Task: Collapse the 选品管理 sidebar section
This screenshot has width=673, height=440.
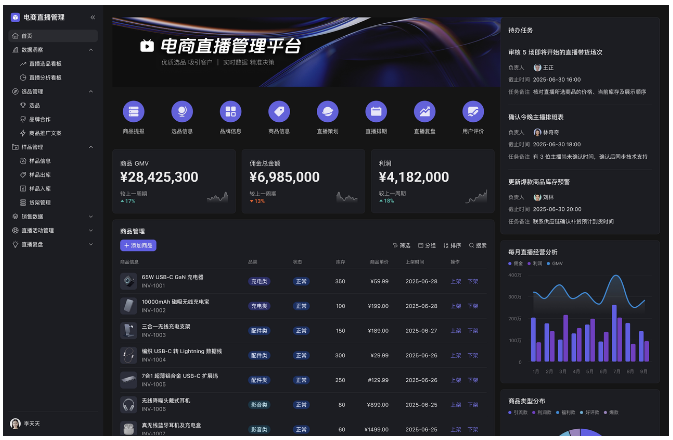Action: click(91, 91)
